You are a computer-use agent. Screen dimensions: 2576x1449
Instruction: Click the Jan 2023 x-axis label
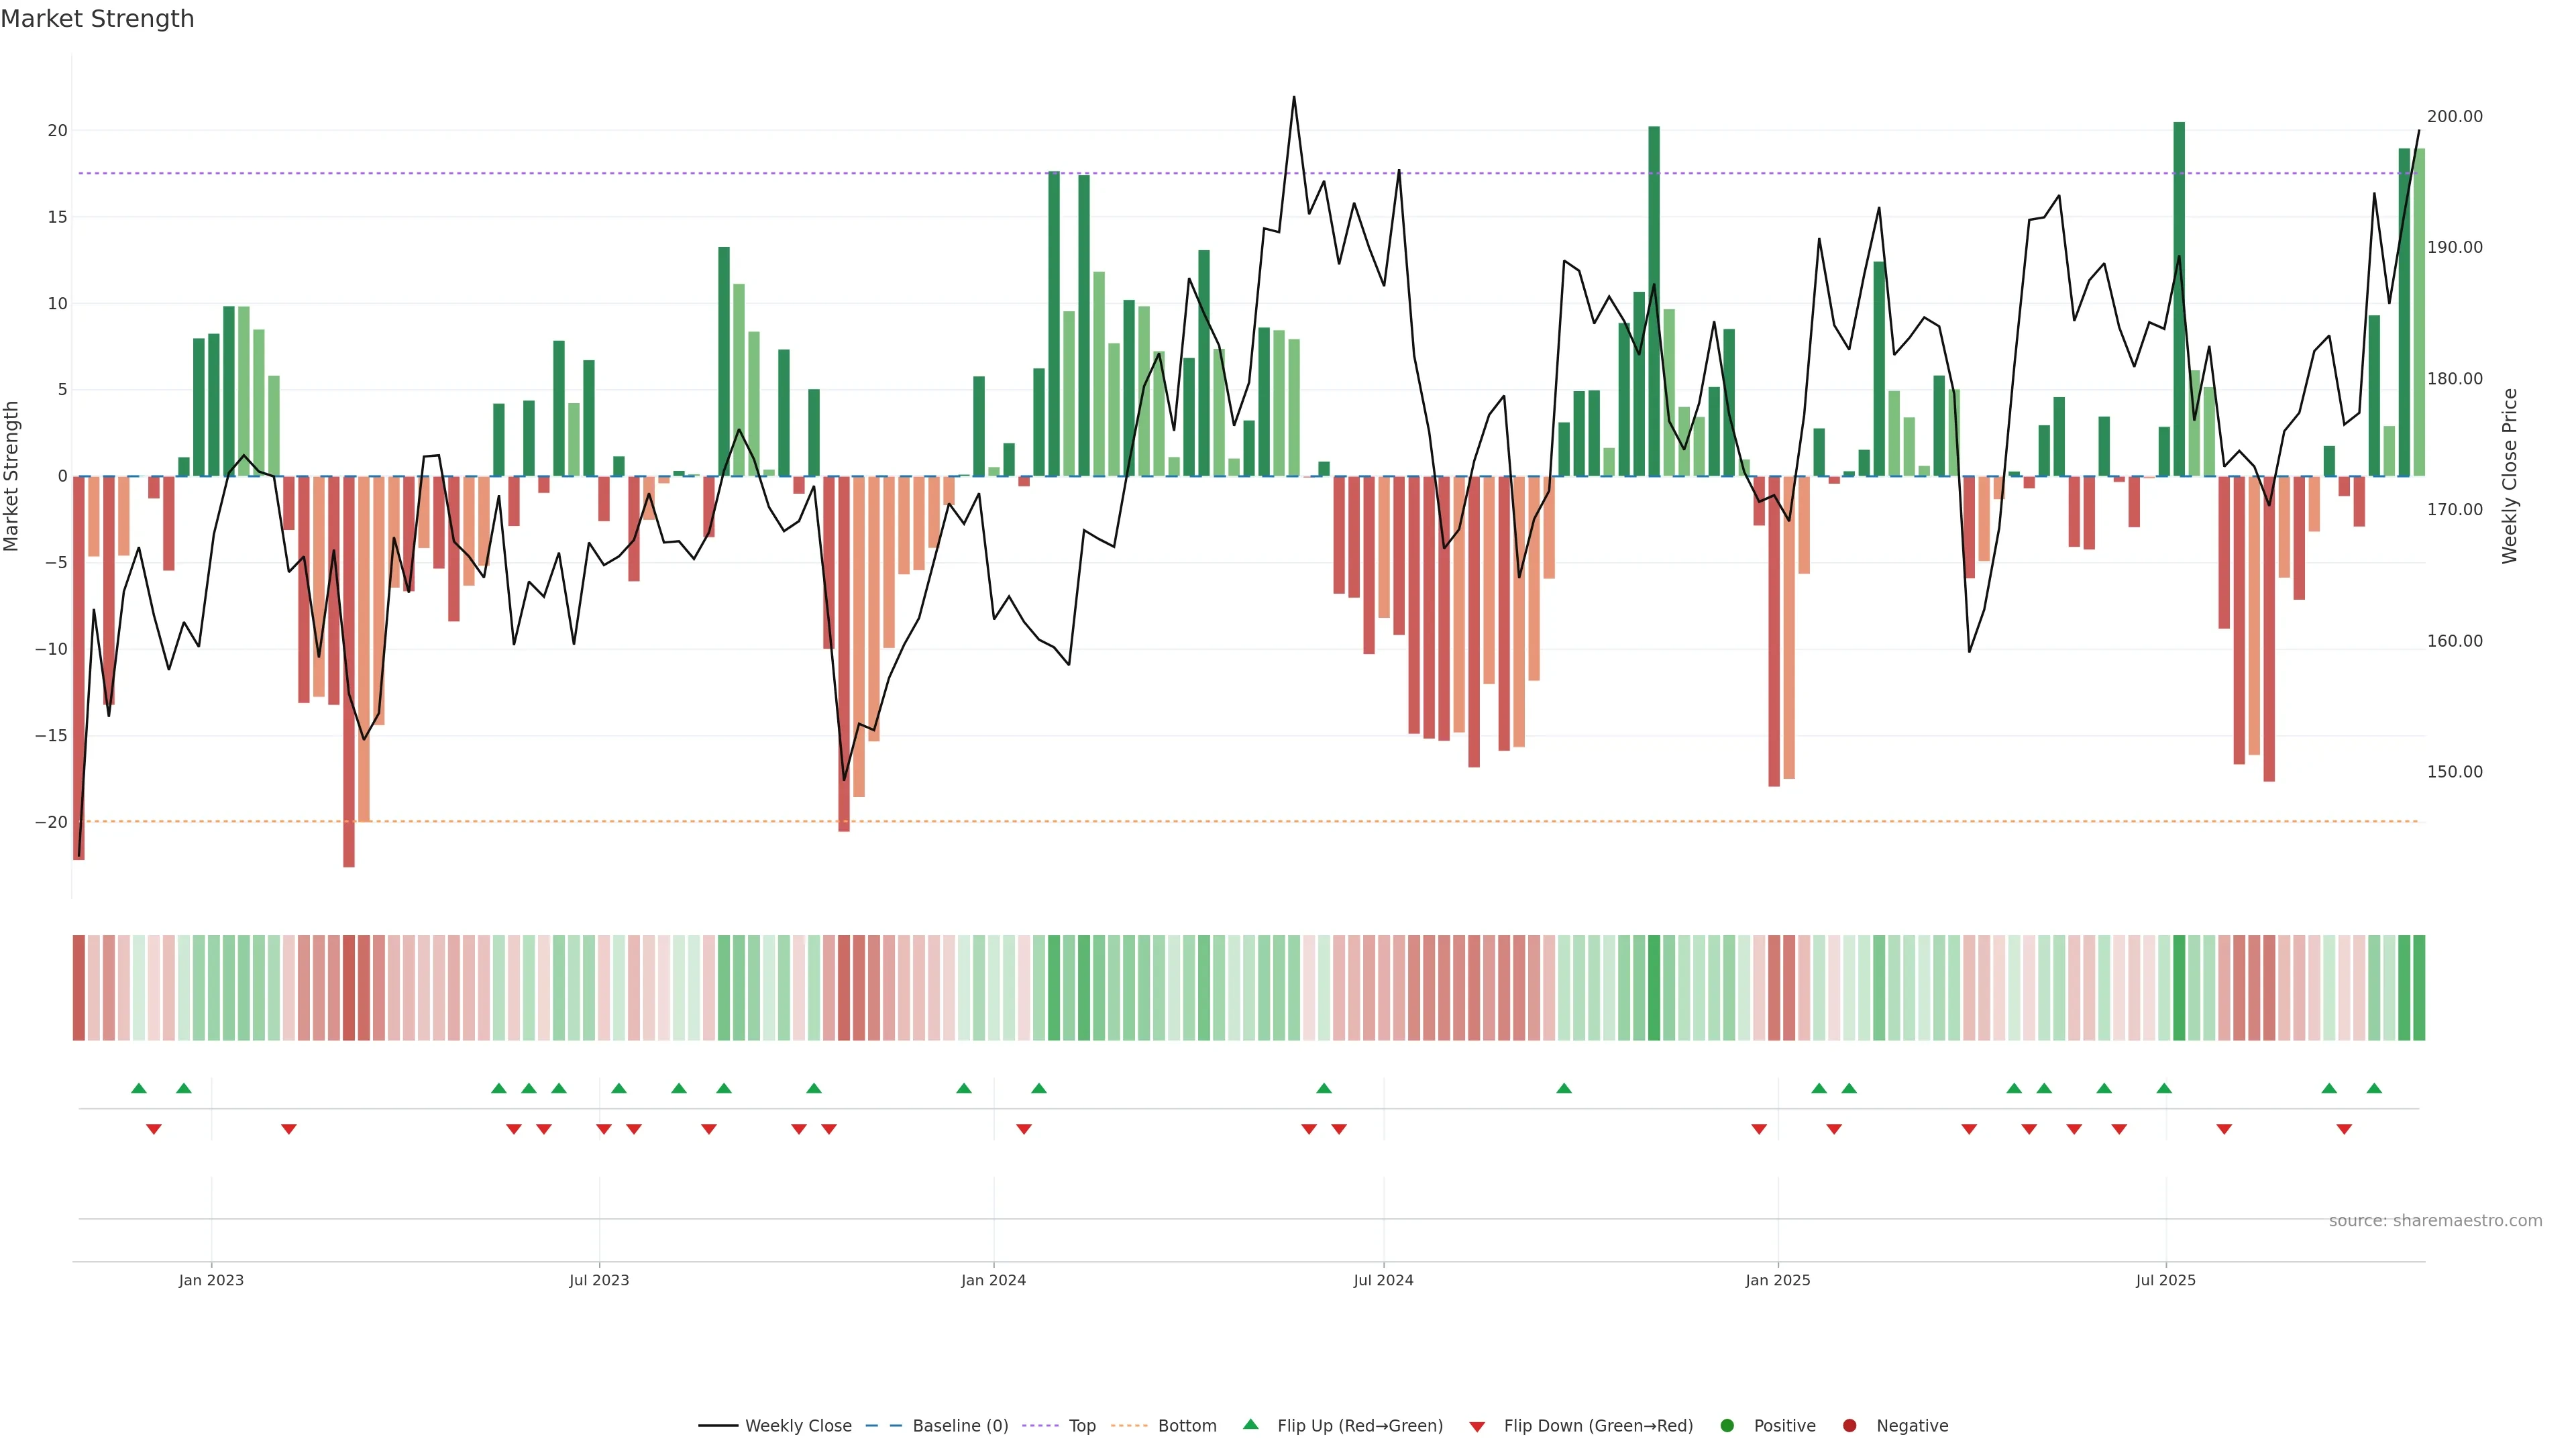pos(211,1280)
